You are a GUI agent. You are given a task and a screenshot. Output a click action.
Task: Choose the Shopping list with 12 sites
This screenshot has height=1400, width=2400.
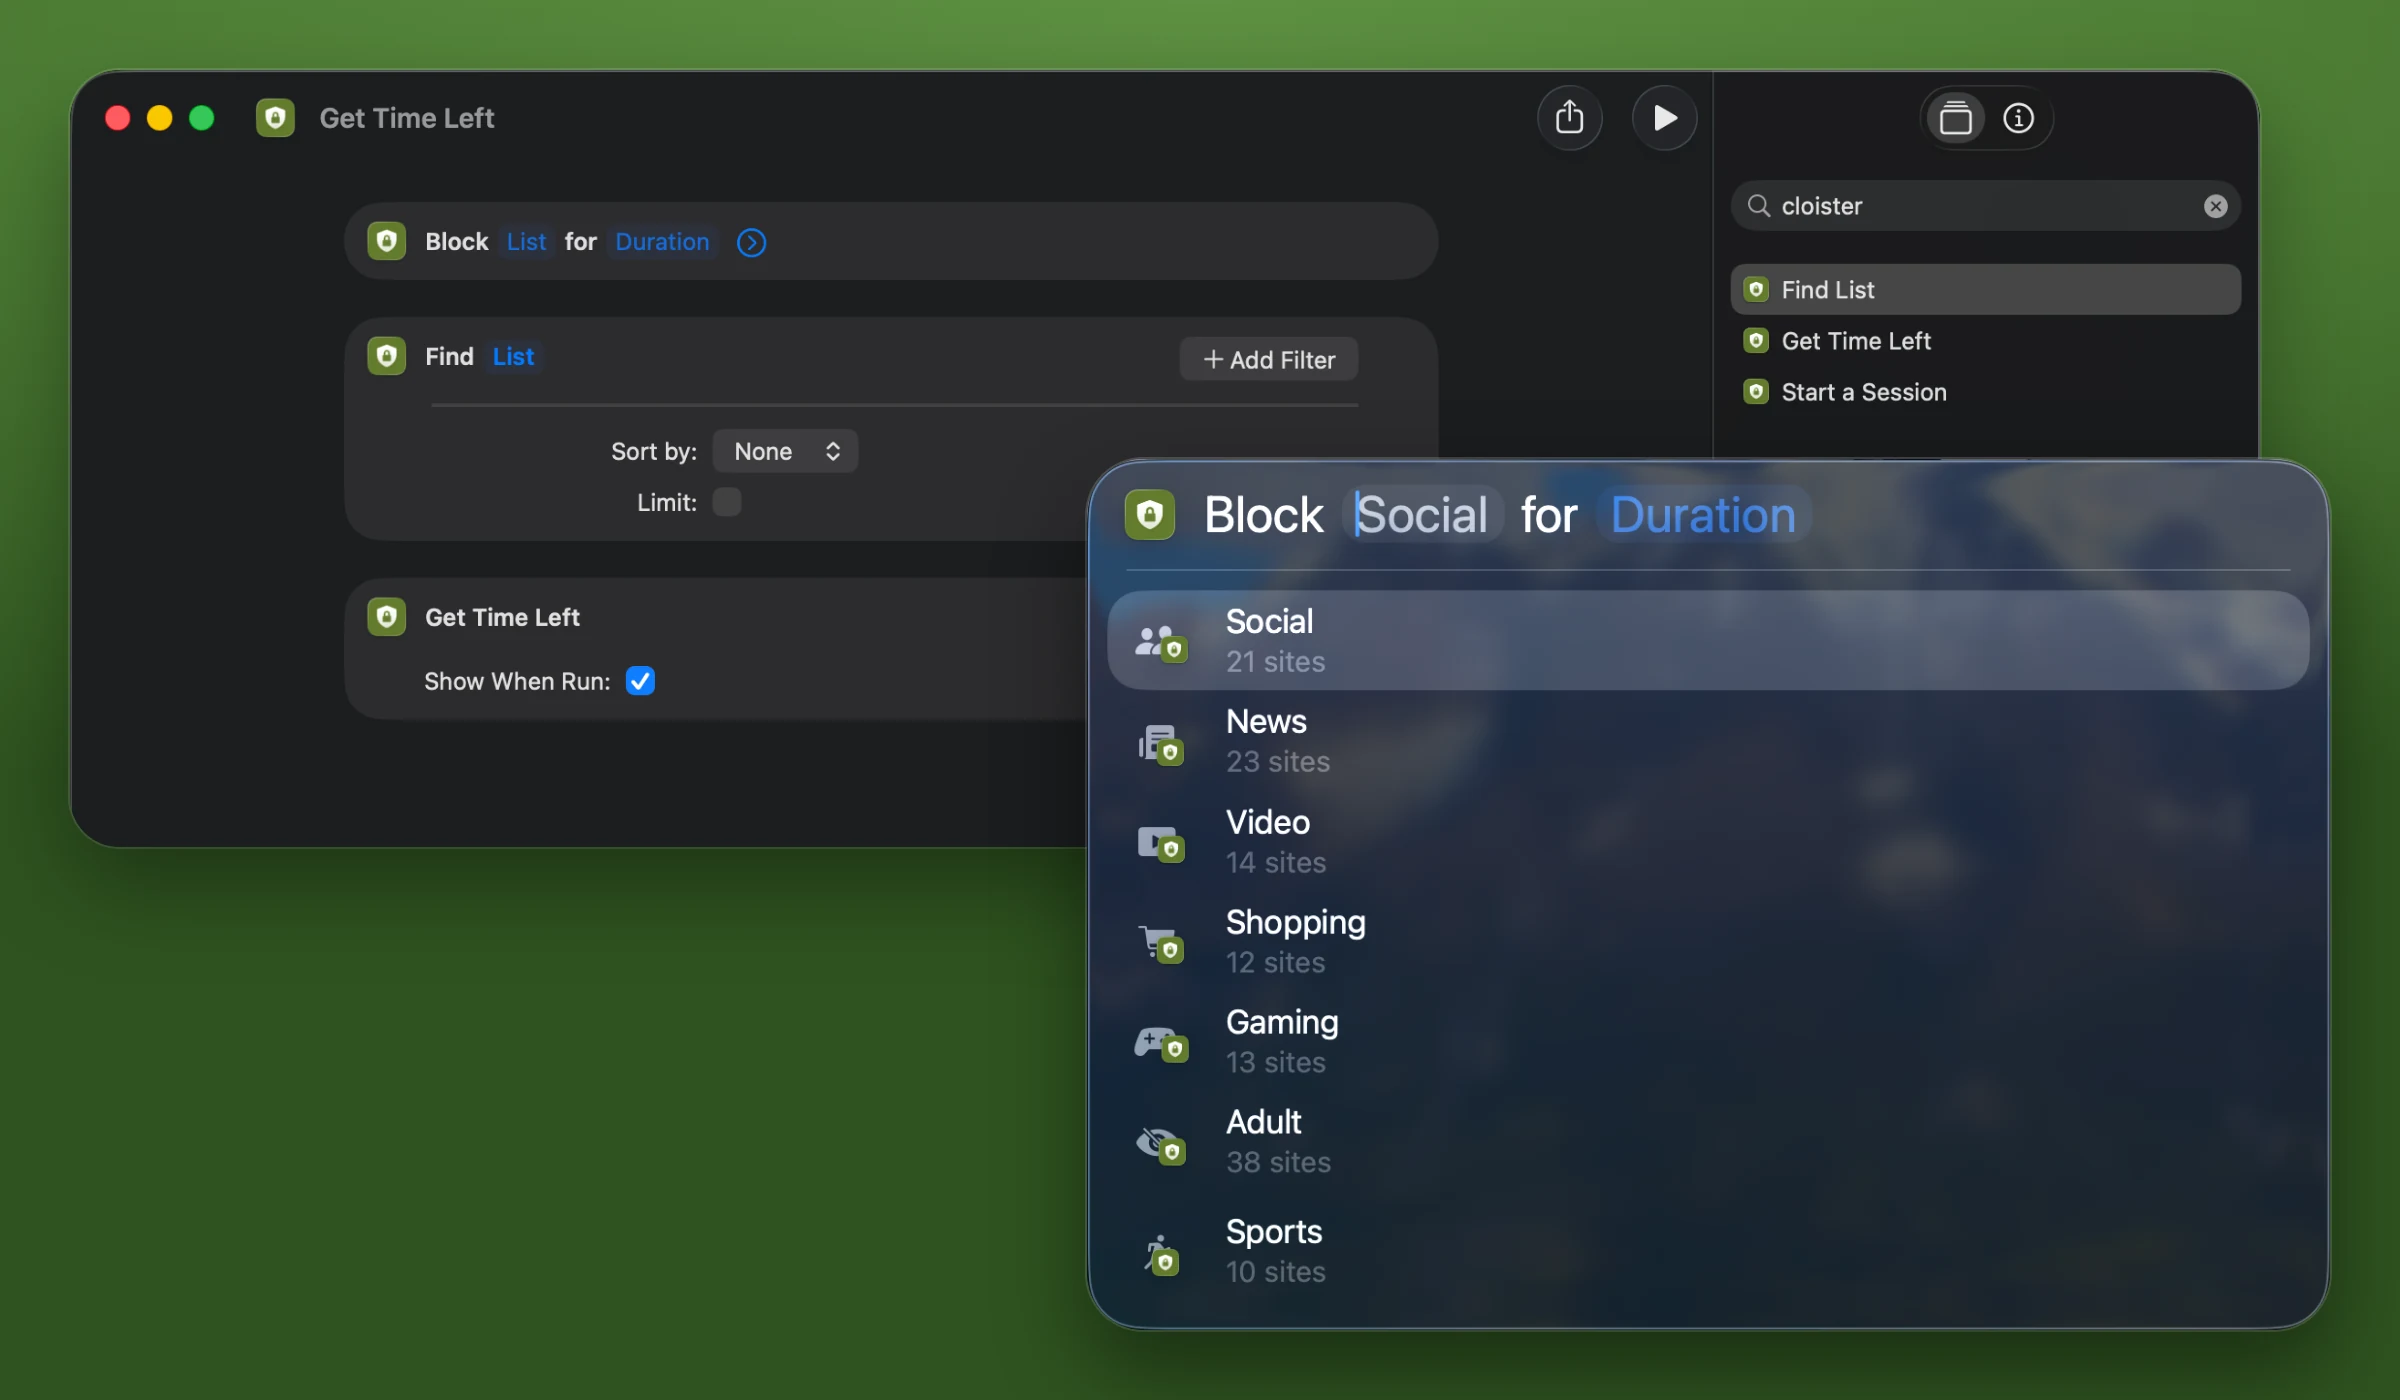click(1708, 941)
